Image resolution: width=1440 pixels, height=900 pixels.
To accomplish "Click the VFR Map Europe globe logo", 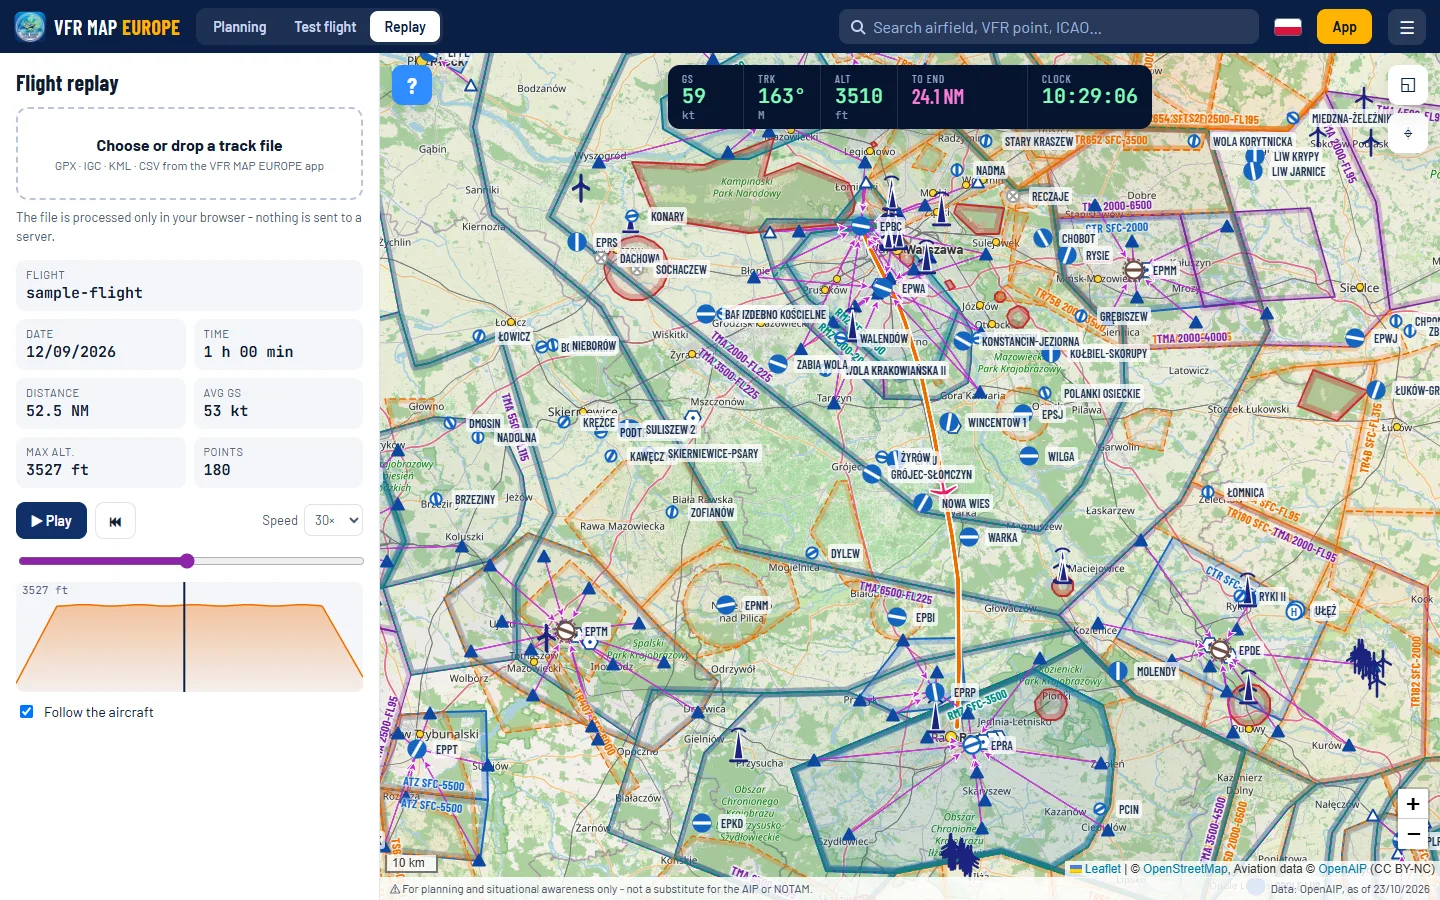I will 30,27.
